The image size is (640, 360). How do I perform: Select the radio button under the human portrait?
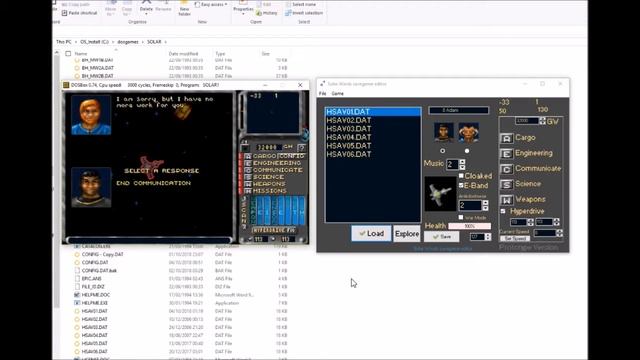[442, 151]
